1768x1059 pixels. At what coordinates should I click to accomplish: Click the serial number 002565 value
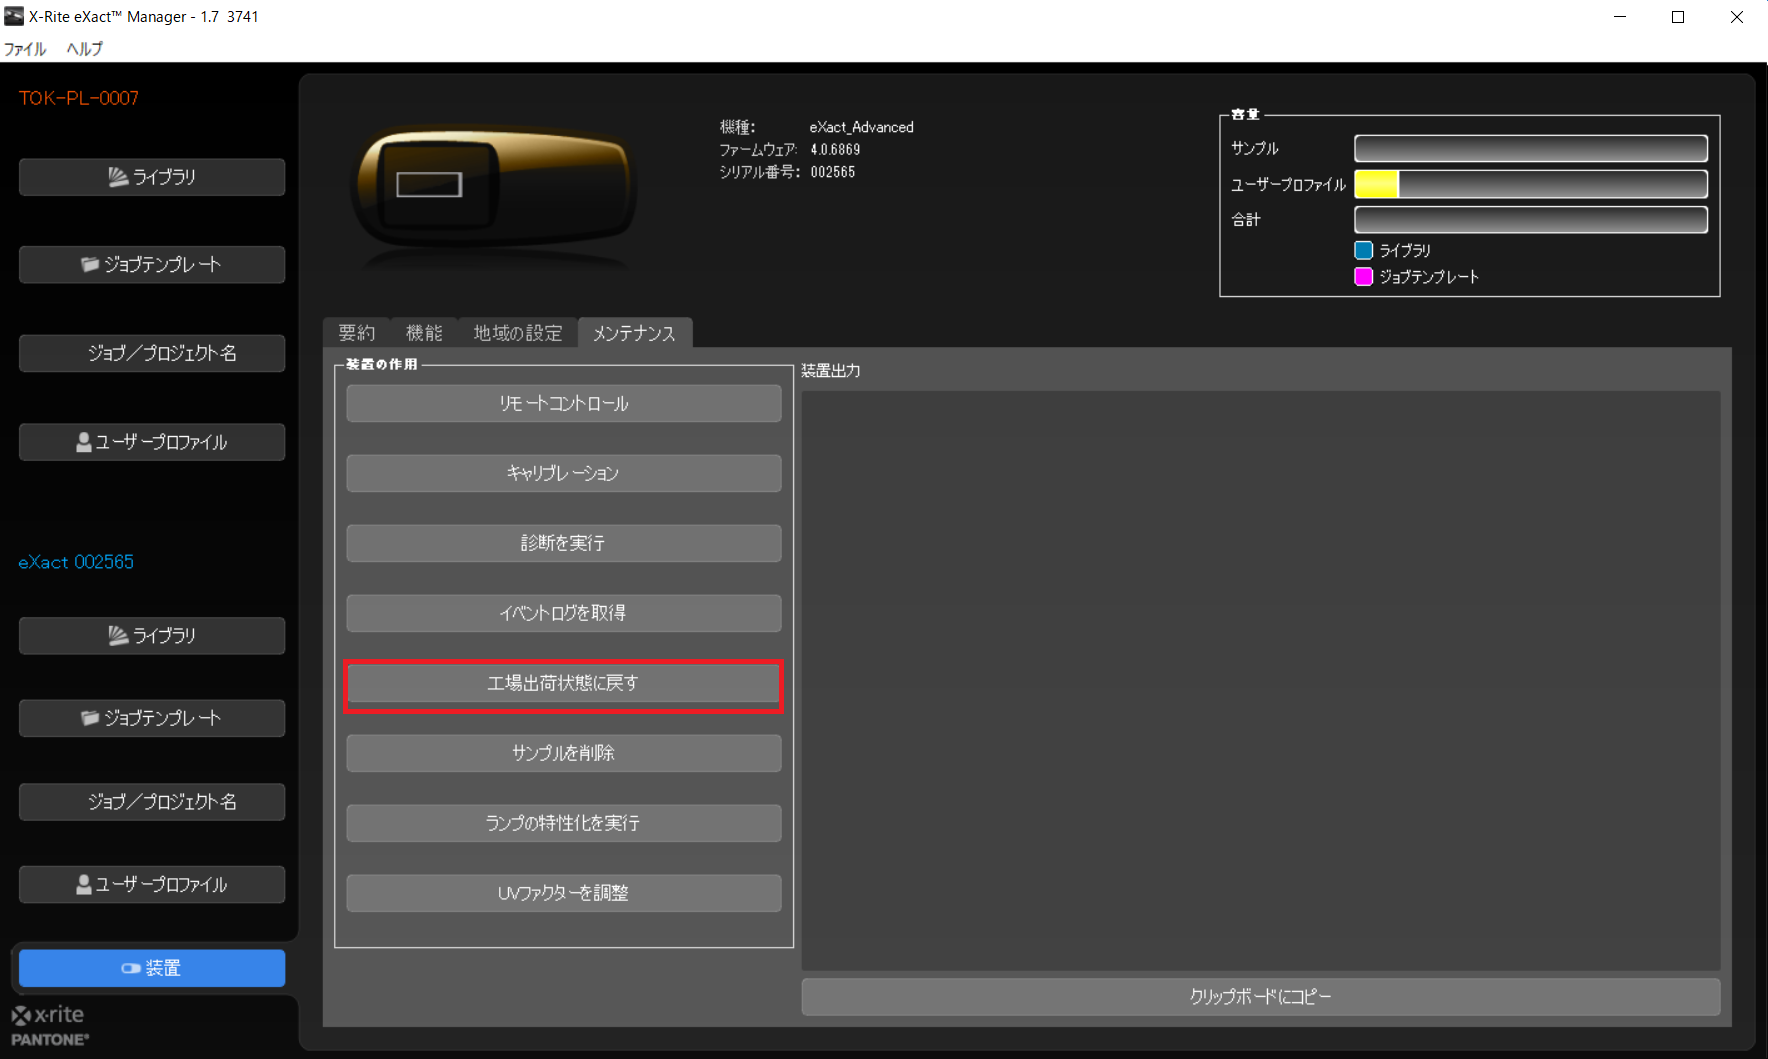click(x=833, y=172)
